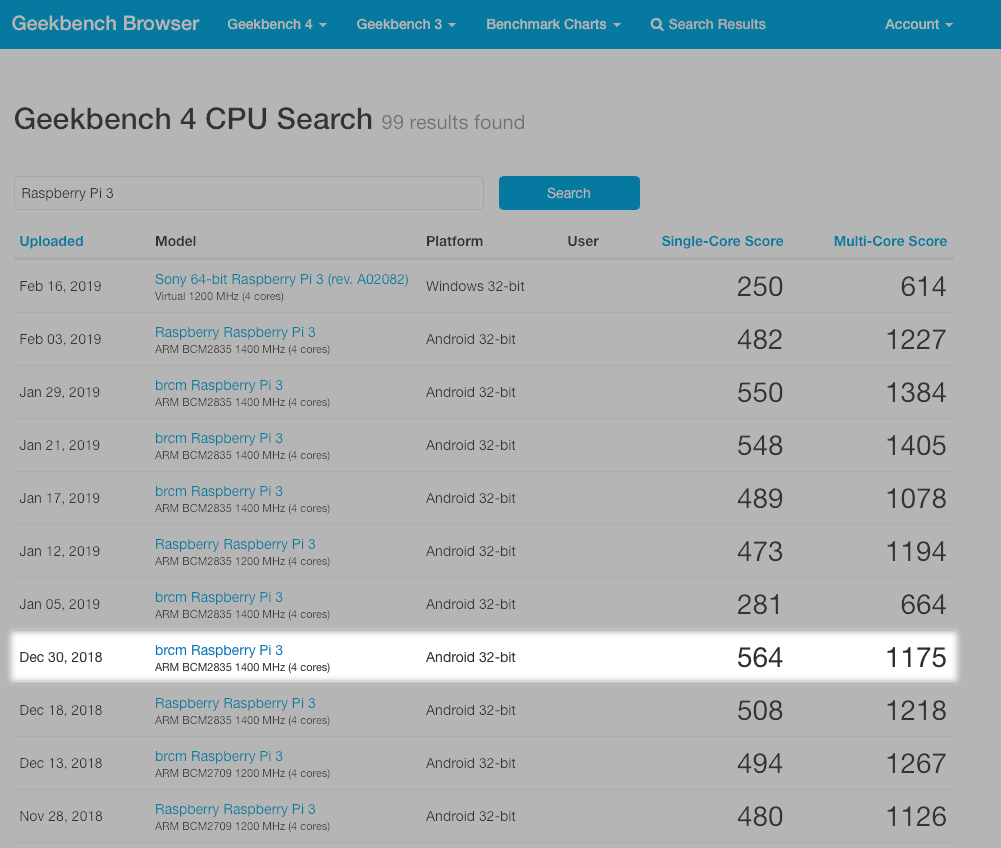The height and width of the screenshot is (848, 1001).
Task: Open Sony 64-bit Raspberry Pi 3 result
Action: (281, 279)
